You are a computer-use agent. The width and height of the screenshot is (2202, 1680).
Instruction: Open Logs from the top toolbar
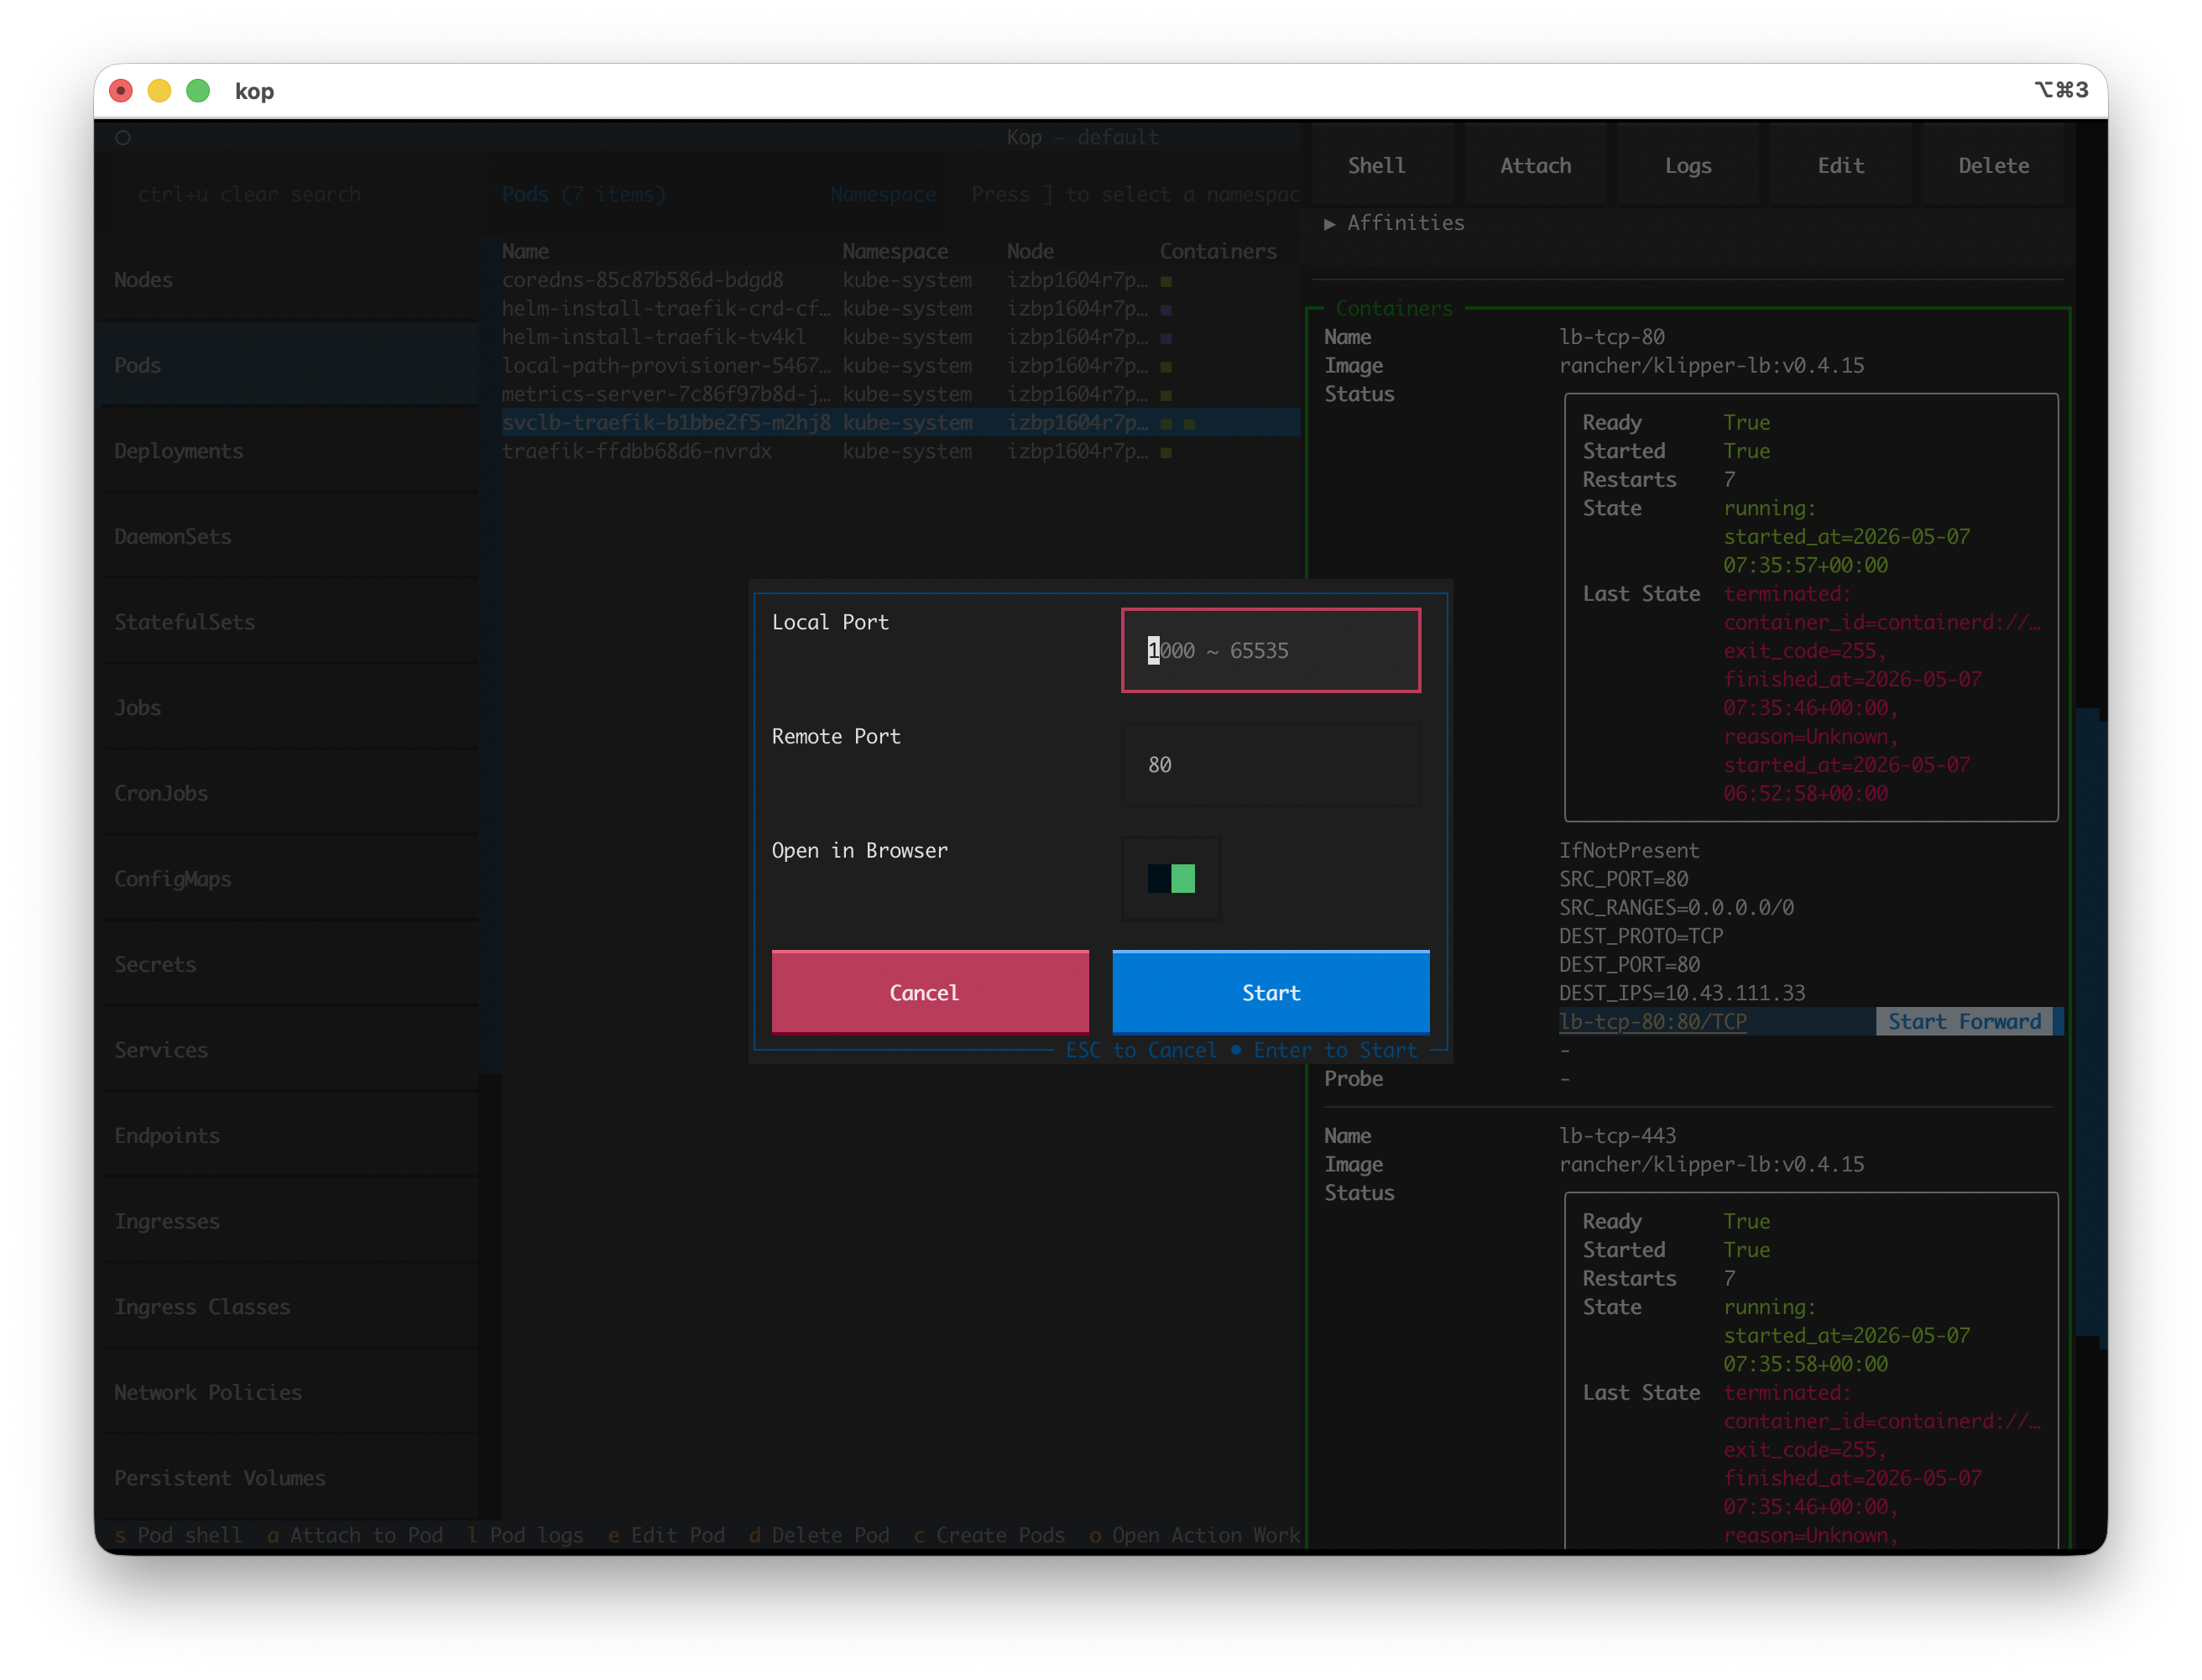pos(1688,165)
